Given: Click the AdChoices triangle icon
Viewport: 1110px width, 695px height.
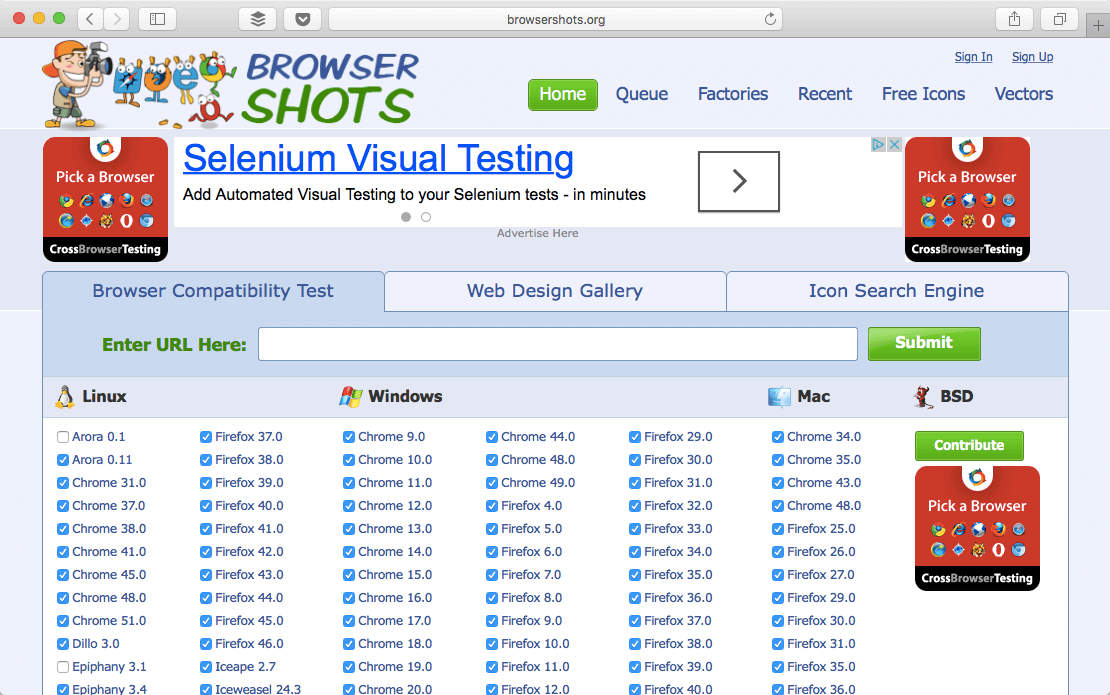Looking at the screenshot, I should pyautogui.click(x=879, y=144).
